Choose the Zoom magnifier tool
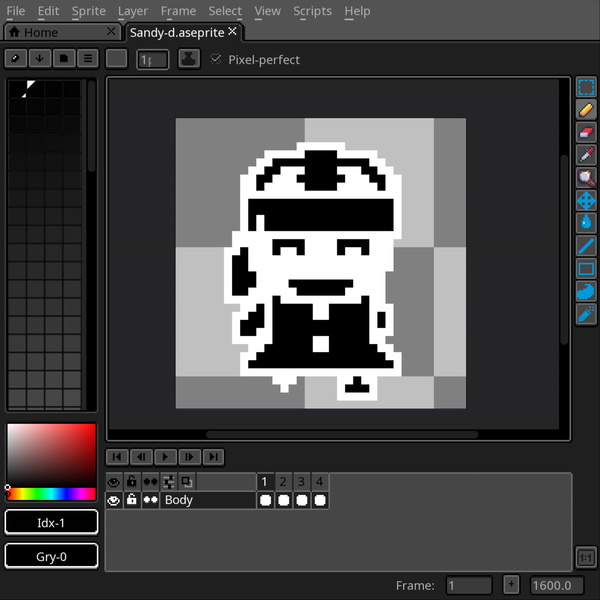The image size is (600, 600). coord(587,178)
